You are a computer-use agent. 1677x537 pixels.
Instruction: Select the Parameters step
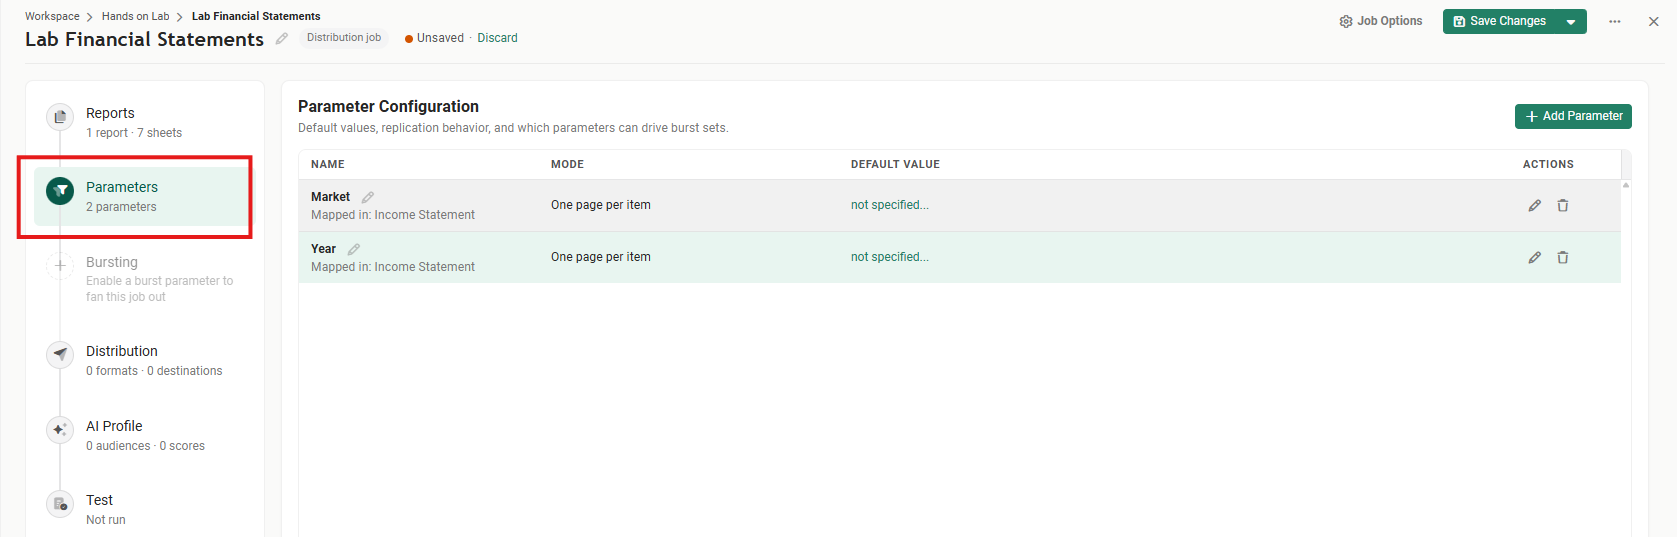144,196
